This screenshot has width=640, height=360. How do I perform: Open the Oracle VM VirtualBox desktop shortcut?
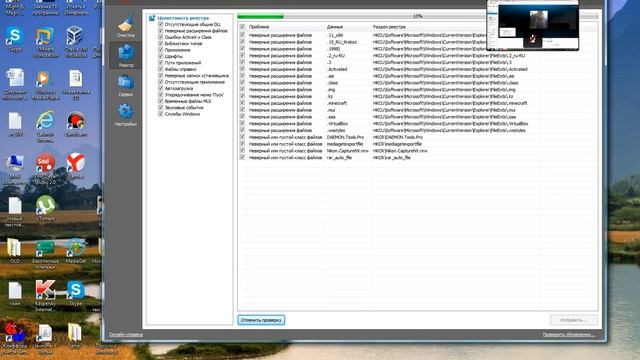[76, 41]
